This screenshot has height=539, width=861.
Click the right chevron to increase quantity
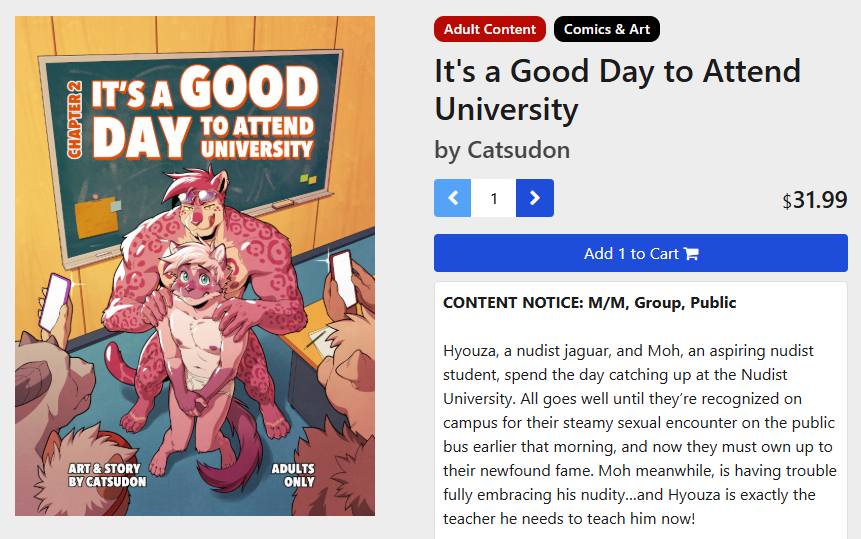(535, 198)
